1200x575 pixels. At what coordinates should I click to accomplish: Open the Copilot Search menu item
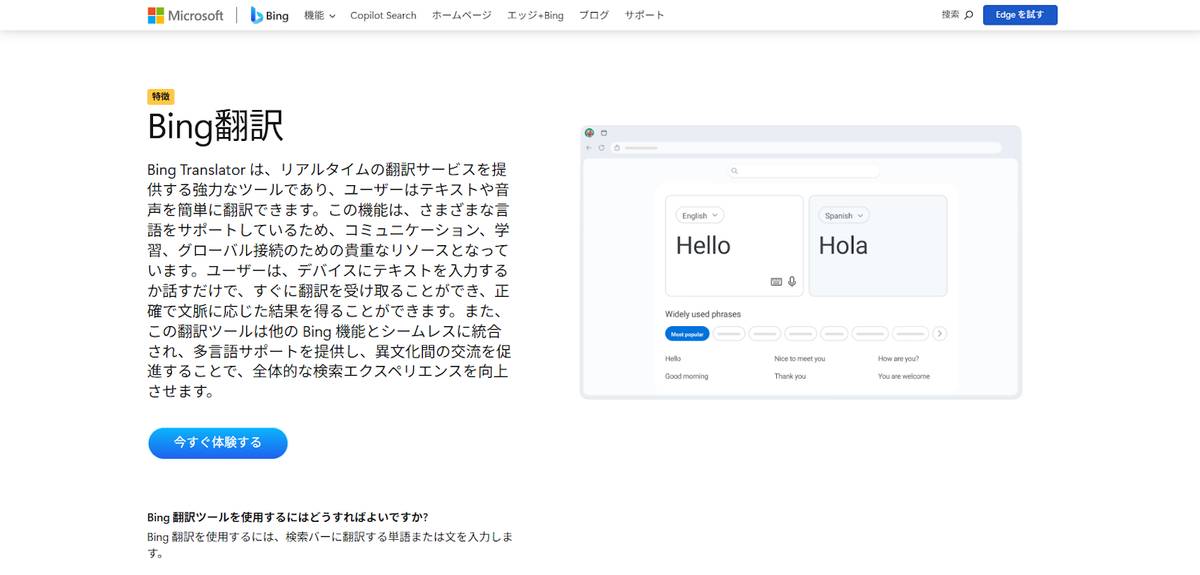pos(383,15)
